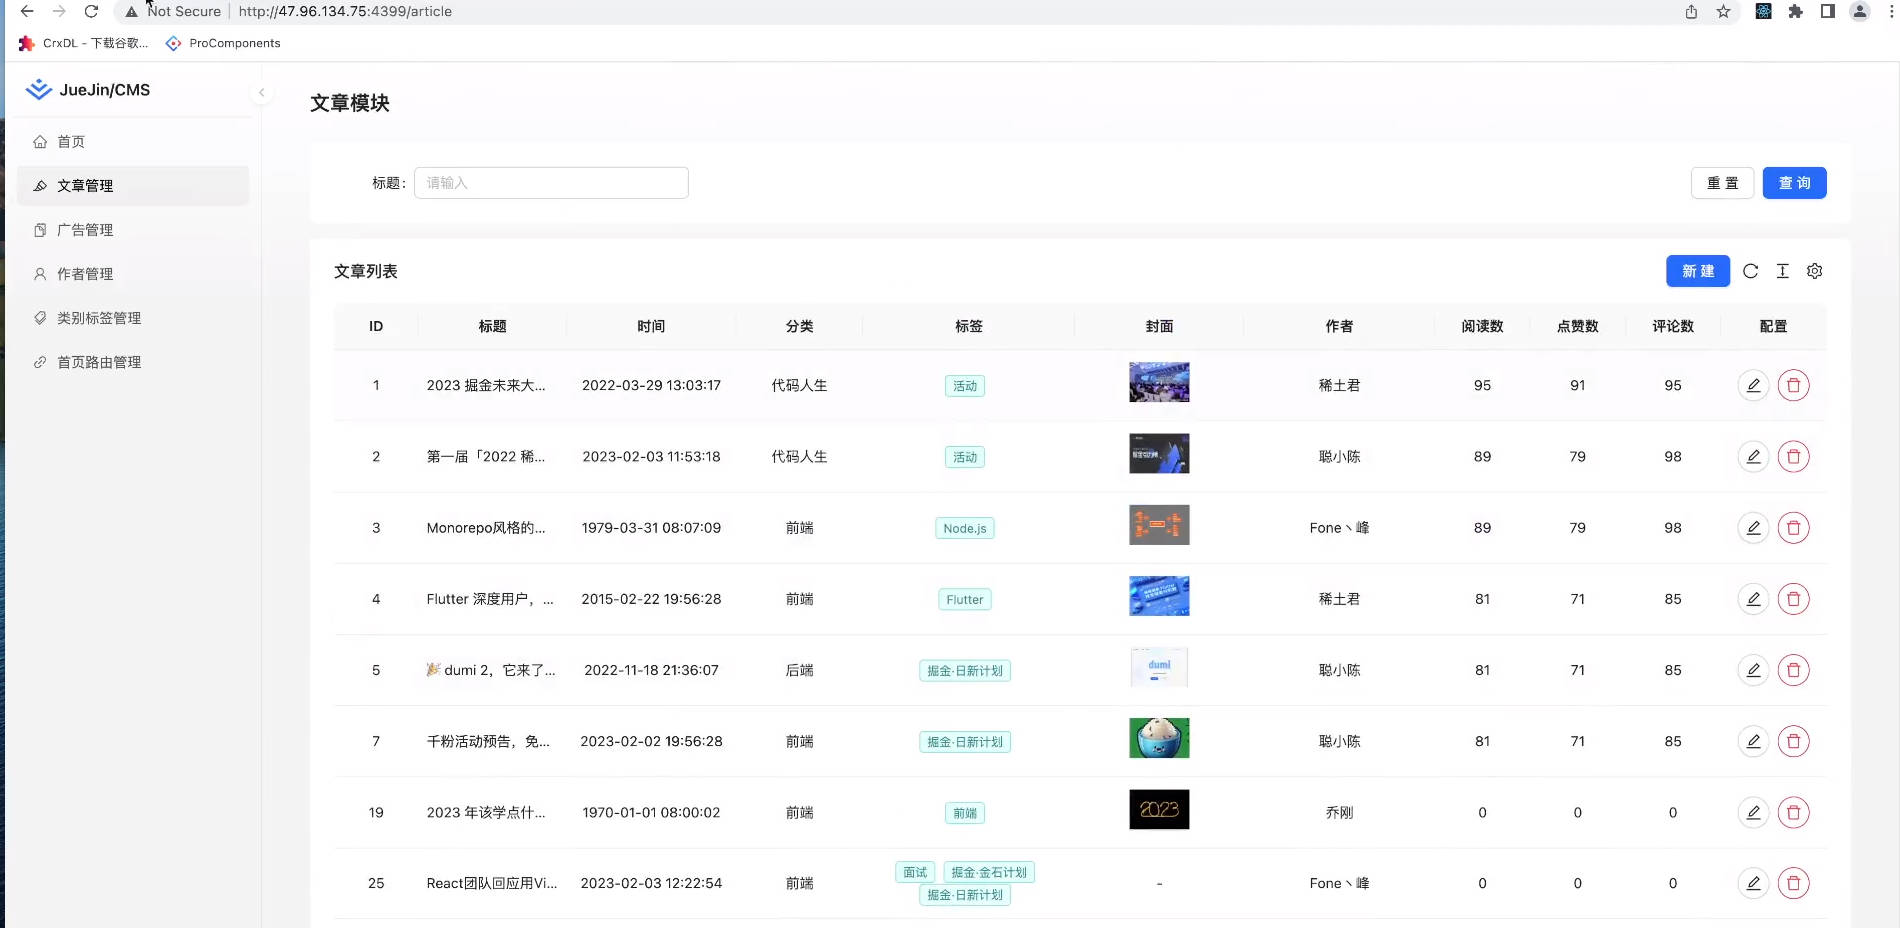The height and width of the screenshot is (928, 1900).
Task: Click the 查询 search button
Action: pos(1794,183)
